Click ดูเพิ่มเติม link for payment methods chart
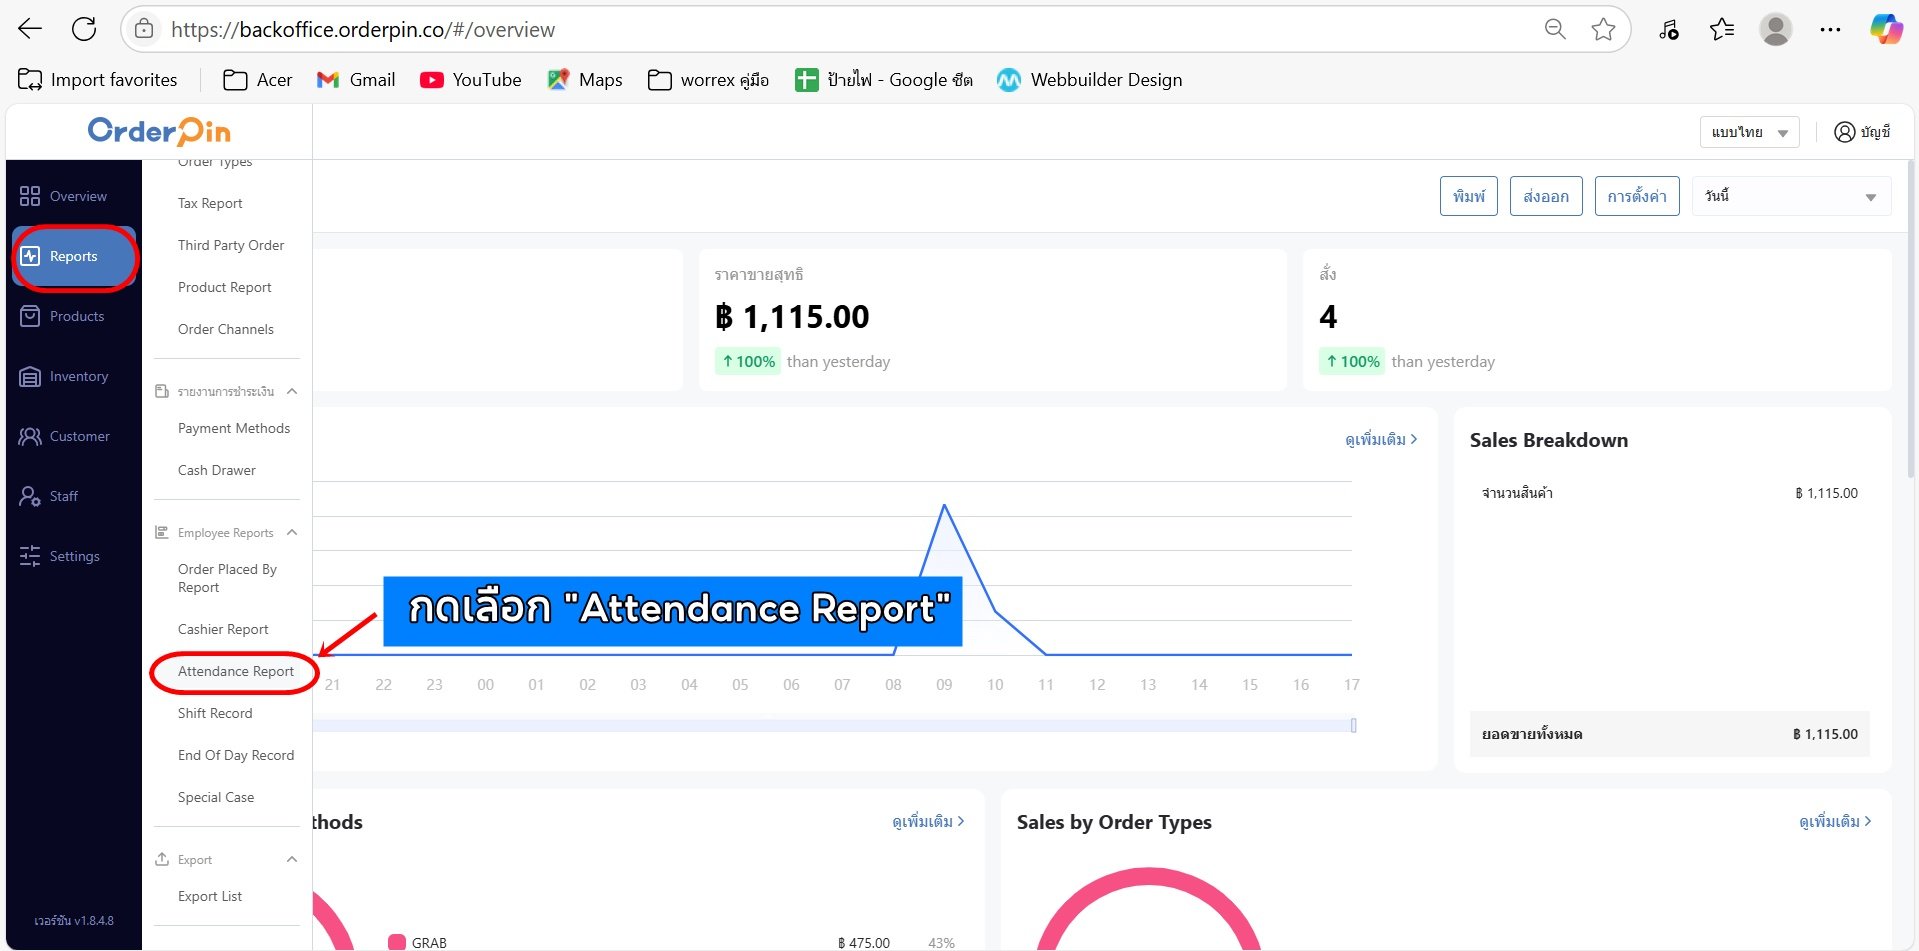Viewport: 1919px width, 951px height. pyautogui.click(x=928, y=821)
